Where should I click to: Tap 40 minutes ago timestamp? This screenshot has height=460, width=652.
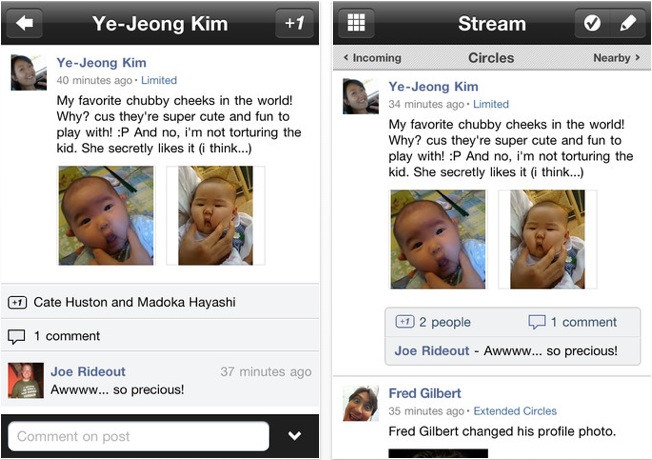pyautogui.click(x=94, y=80)
